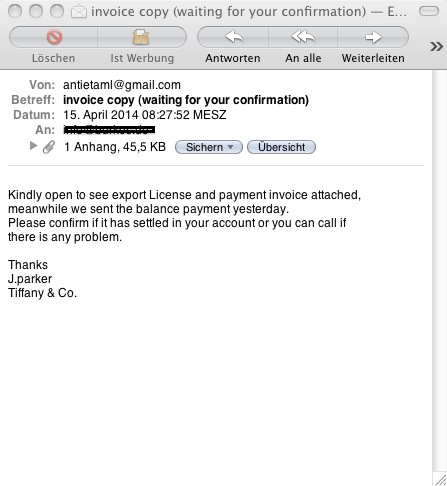Viewport: 447px width, 486px height.
Task: Click inside the email body text
Action: [x=184, y=216]
